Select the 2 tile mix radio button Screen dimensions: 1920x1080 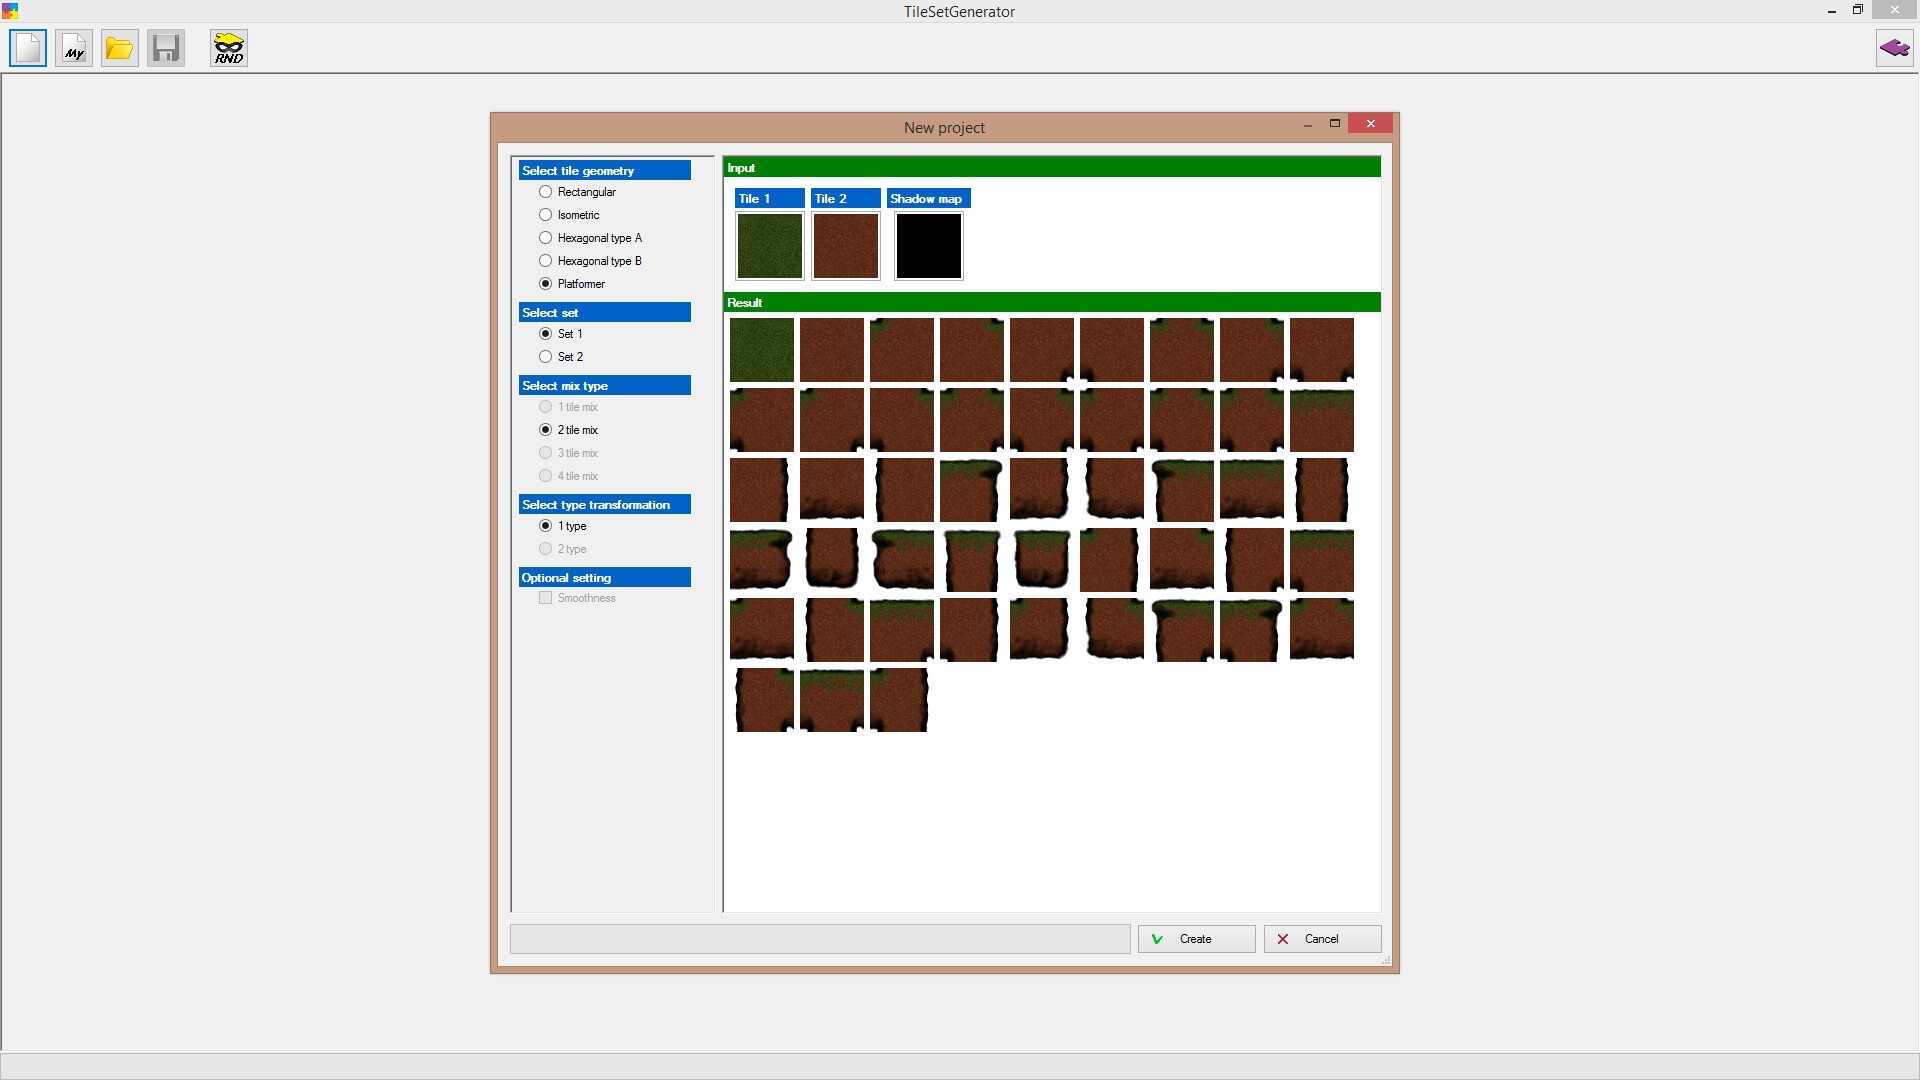546,430
